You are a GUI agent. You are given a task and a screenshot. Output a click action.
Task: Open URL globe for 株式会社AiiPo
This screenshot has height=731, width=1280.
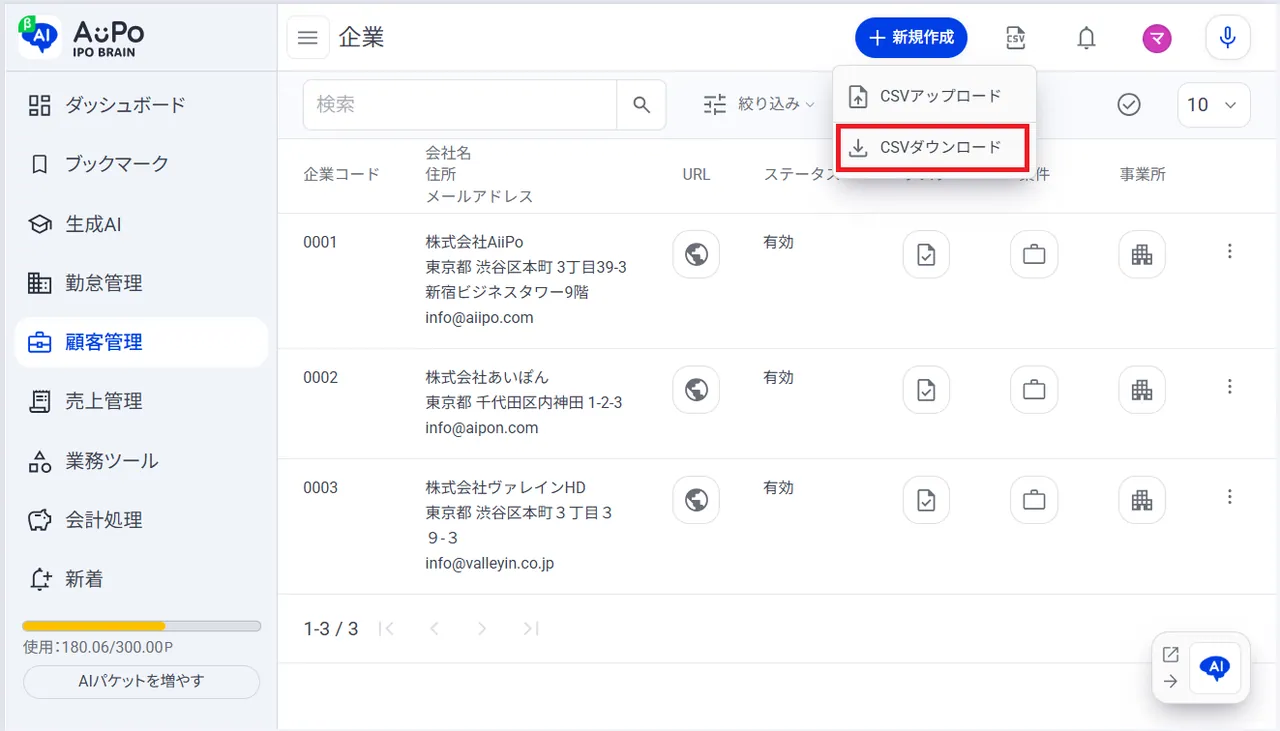point(696,254)
